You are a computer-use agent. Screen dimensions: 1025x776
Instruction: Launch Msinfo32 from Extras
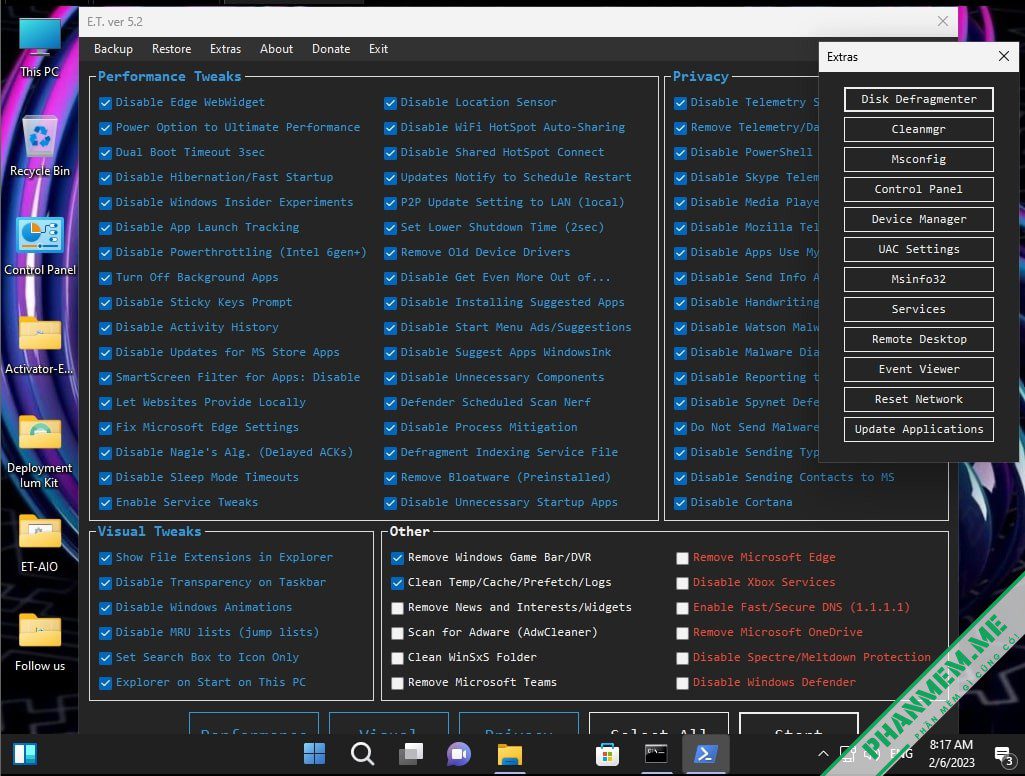click(x=918, y=279)
